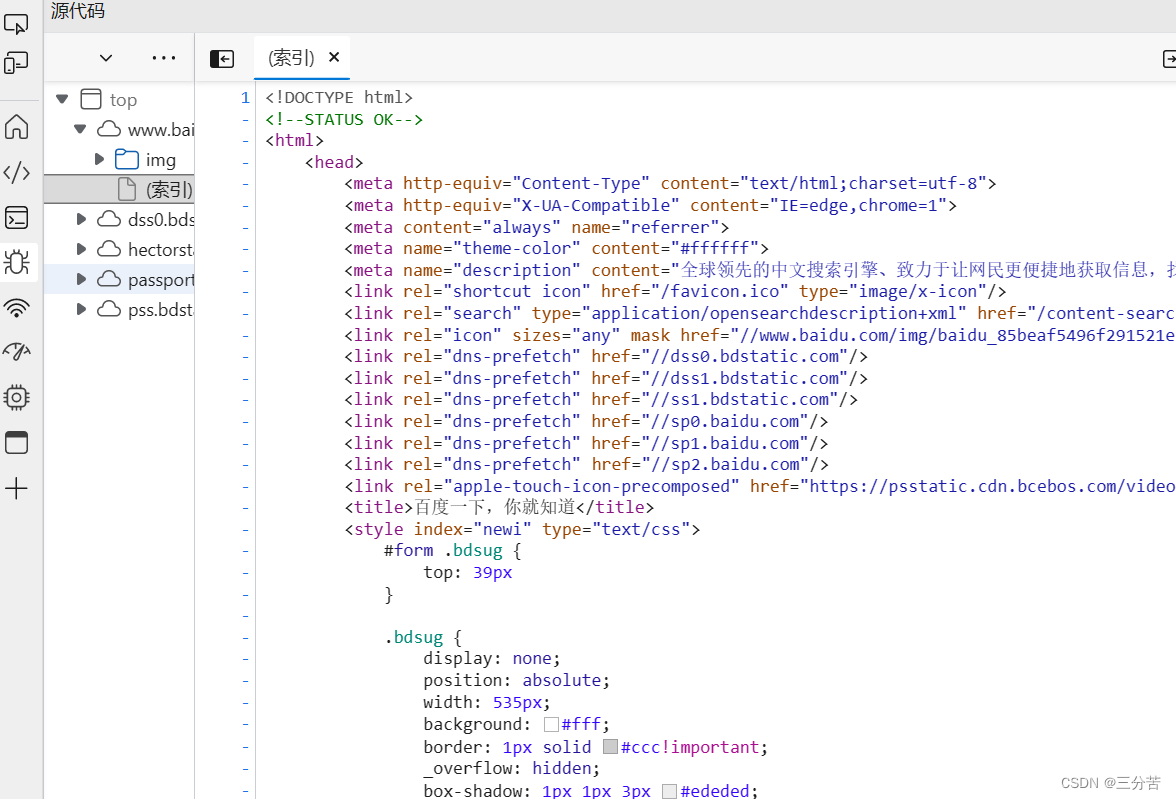
Task: Open the Performance gauge icon
Action: tap(16, 351)
